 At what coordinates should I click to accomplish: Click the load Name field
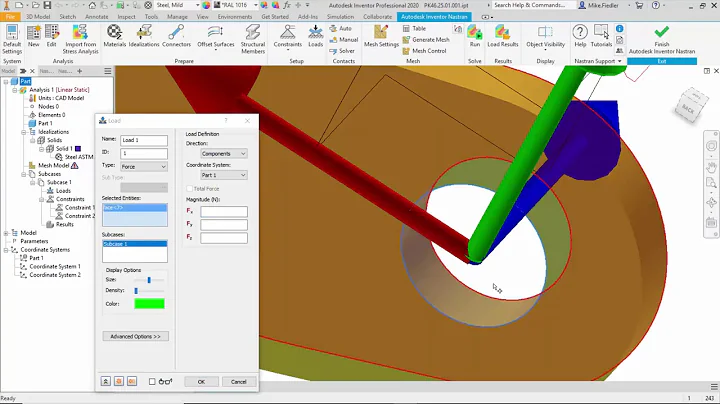[x=144, y=140]
